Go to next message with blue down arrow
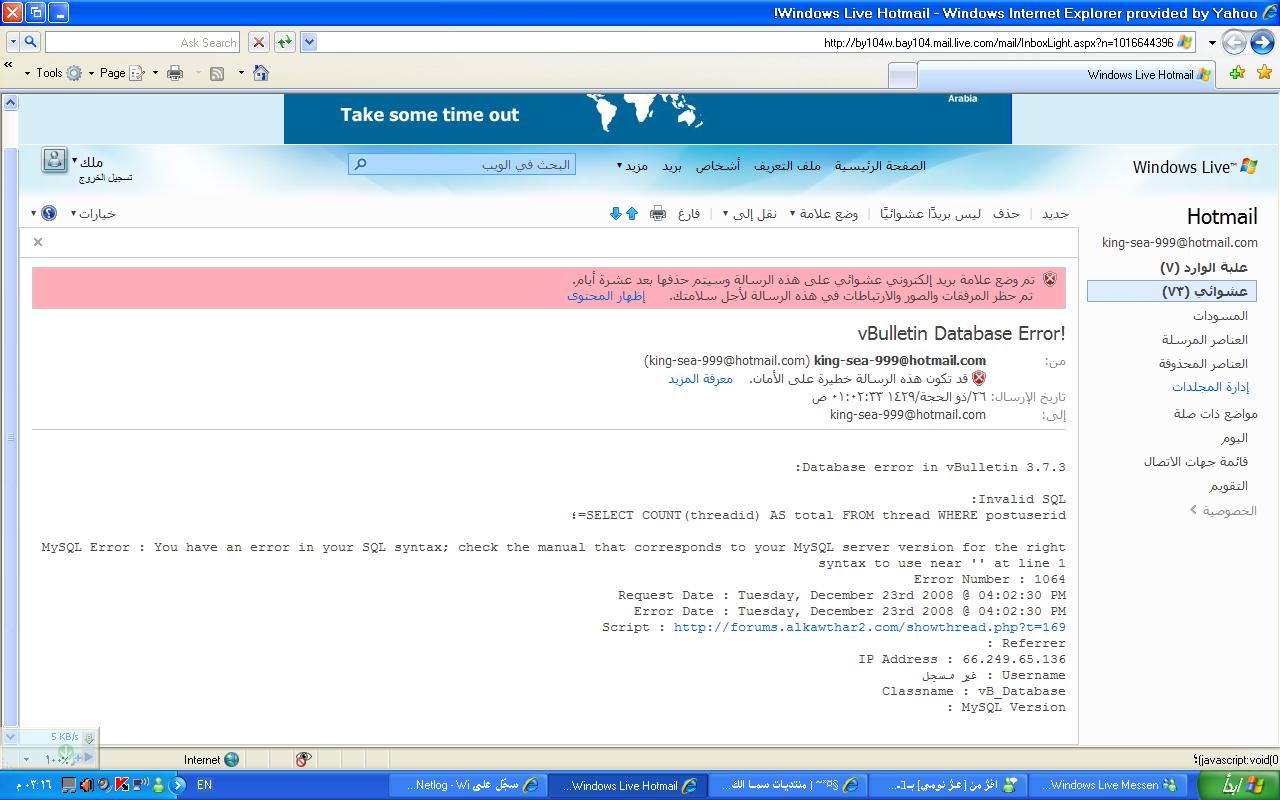This screenshot has width=1280, height=800. coord(615,213)
